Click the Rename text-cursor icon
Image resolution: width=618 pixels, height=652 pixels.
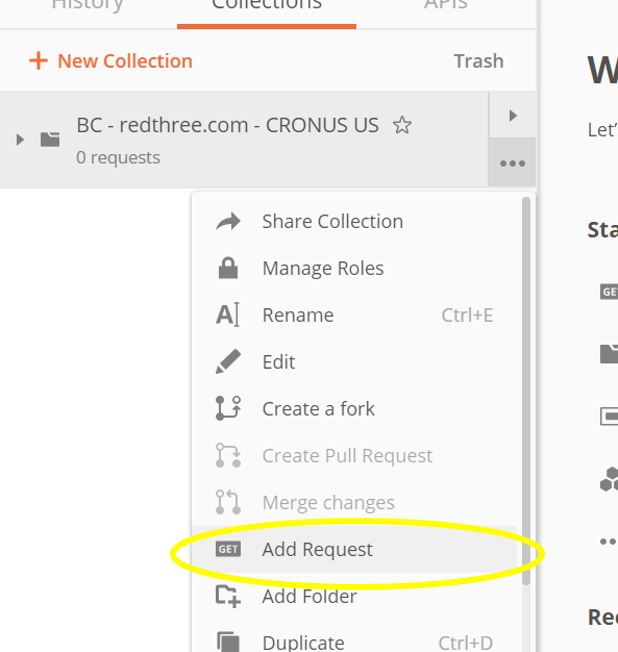pos(227,315)
